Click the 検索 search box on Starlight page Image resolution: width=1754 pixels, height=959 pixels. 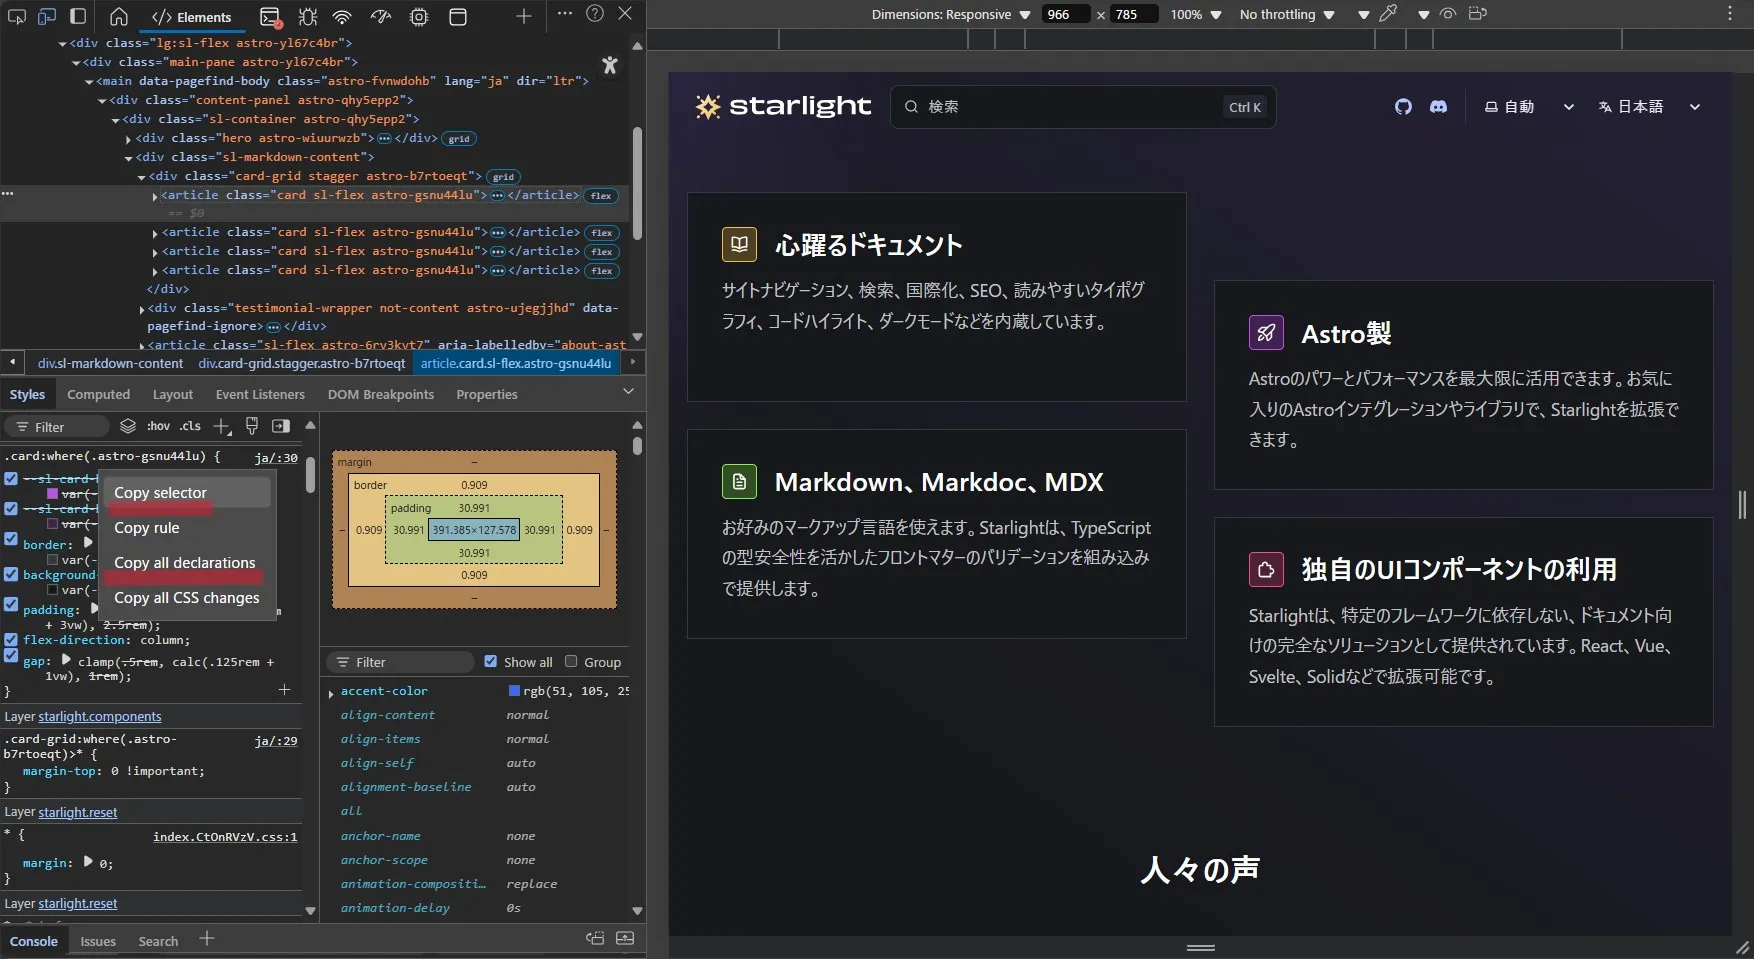pyautogui.click(x=1083, y=107)
